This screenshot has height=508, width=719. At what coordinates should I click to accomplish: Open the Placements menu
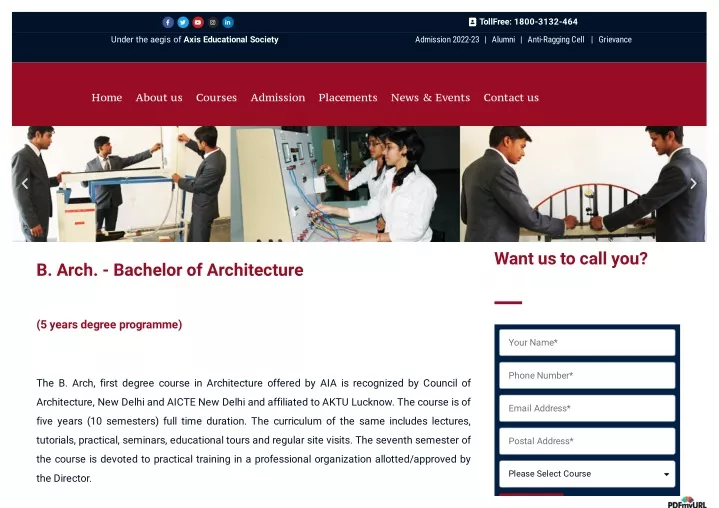tap(348, 98)
